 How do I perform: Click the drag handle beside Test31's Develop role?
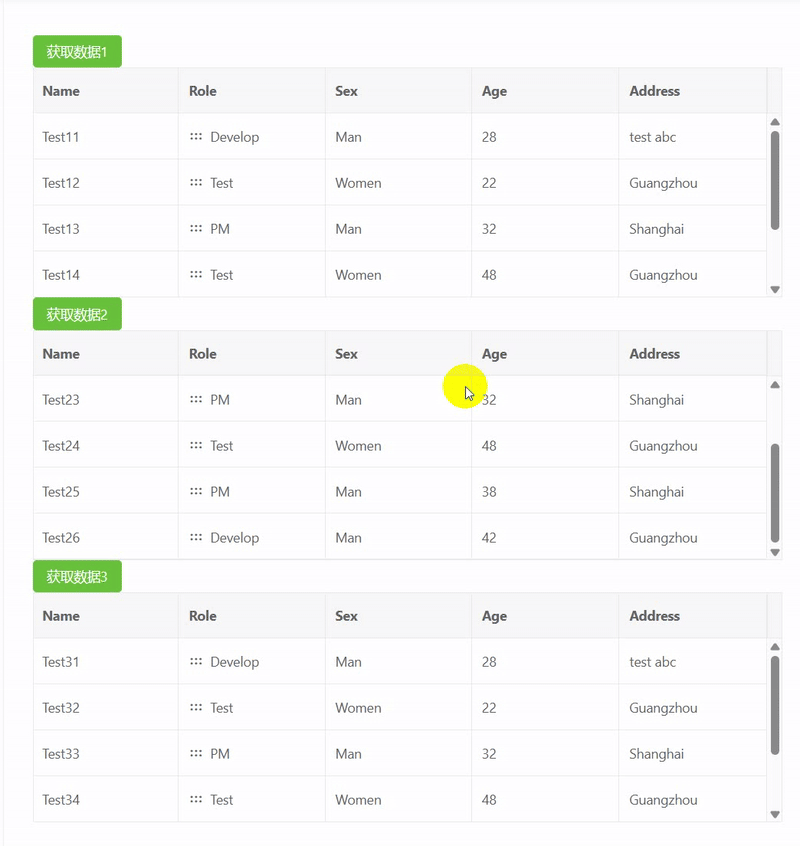[x=197, y=662]
